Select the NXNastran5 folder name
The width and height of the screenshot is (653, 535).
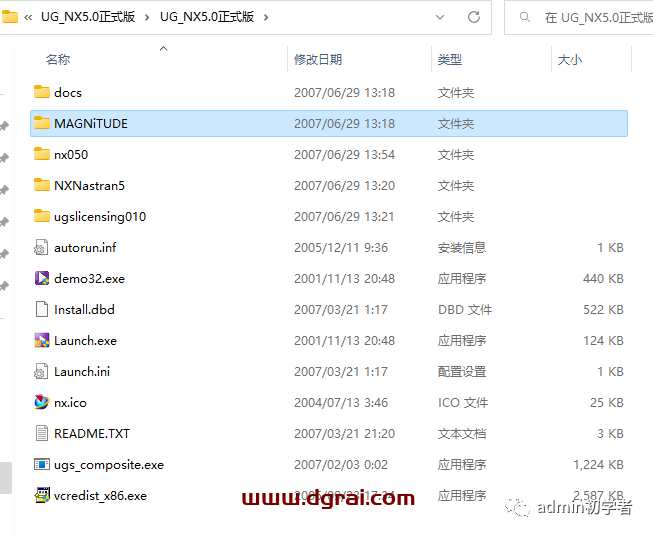[x=90, y=186]
